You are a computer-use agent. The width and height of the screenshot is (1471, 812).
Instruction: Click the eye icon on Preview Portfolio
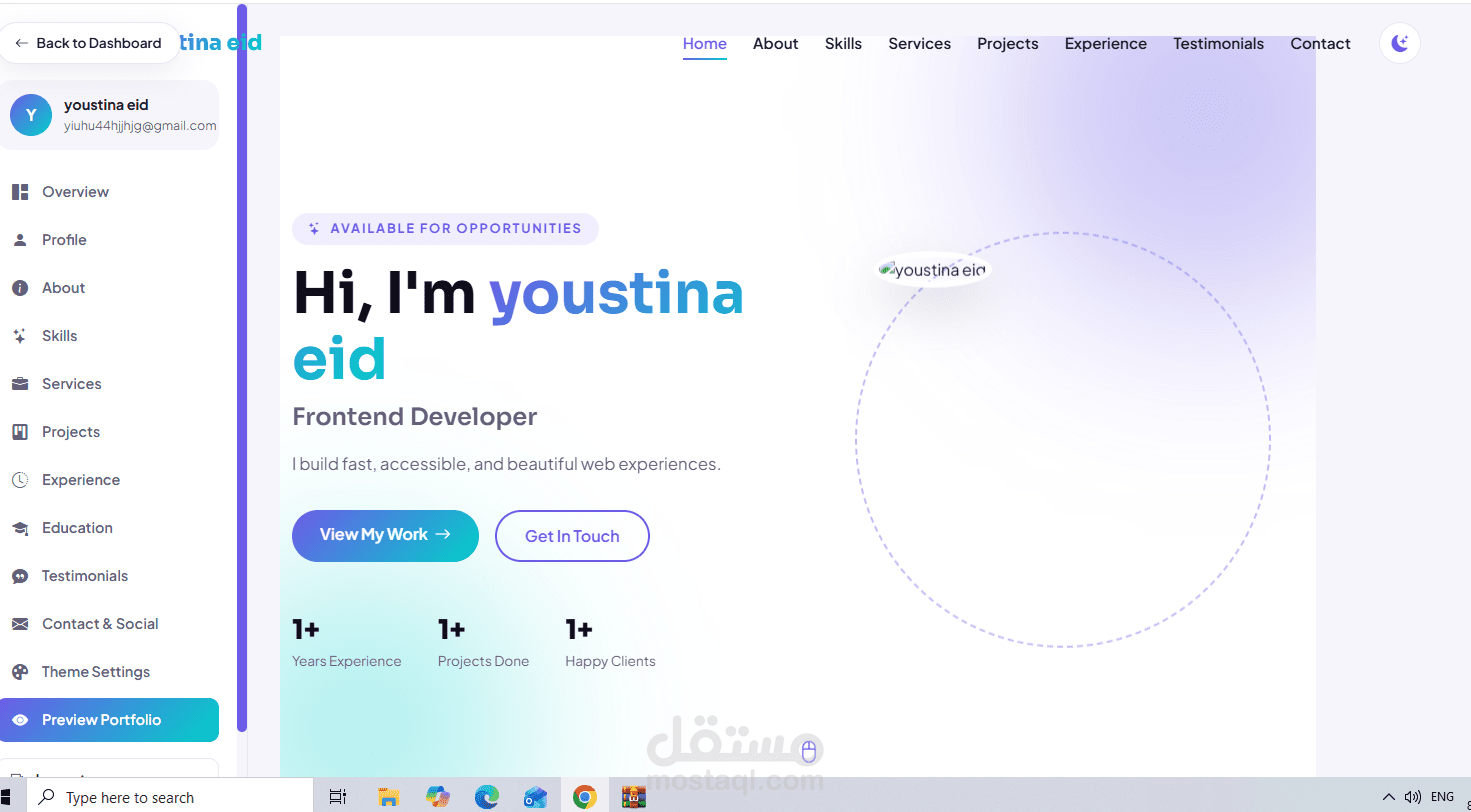click(x=20, y=720)
